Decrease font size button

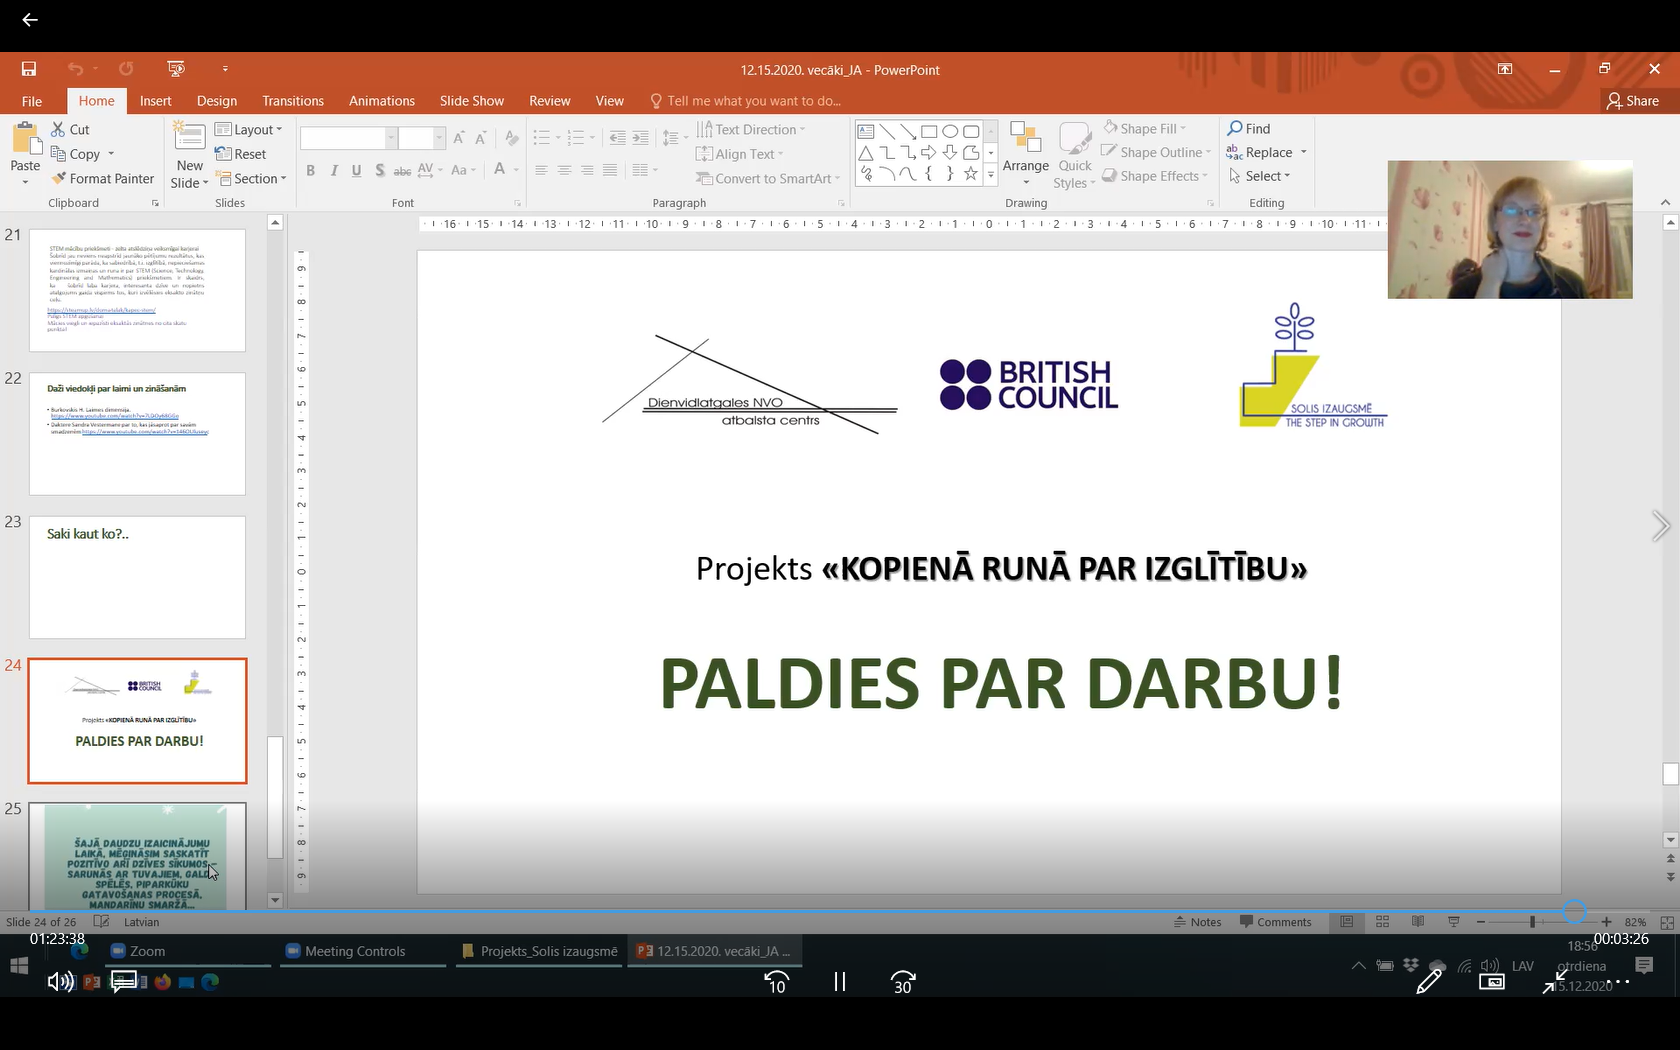pos(481,138)
